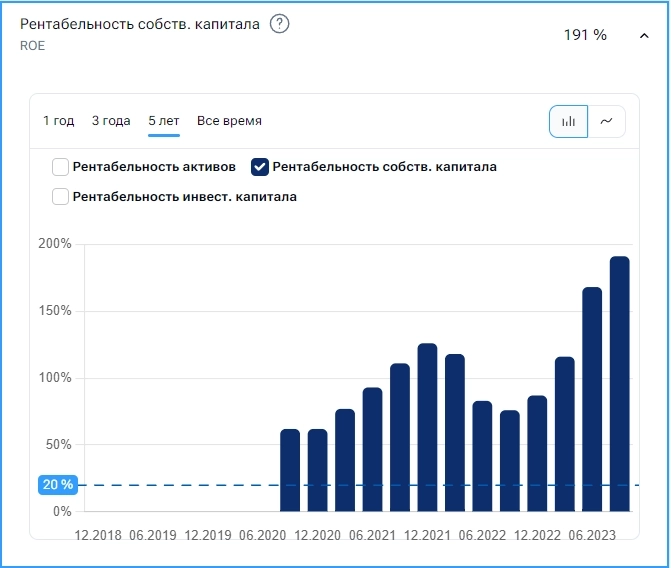The height and width of the screenshot is (568, 671).
Task: Enable the Рентабельность активов checkbox
Action: click(61, 167)
